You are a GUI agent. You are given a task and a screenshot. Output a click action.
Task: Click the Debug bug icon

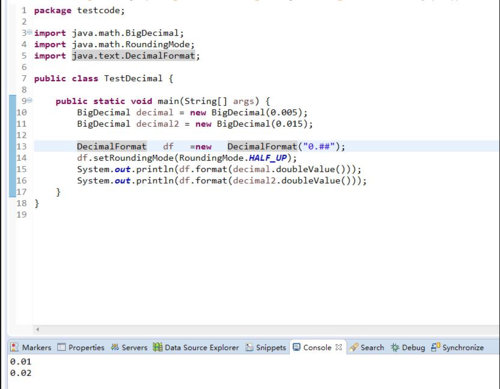[x=395, y=347]
